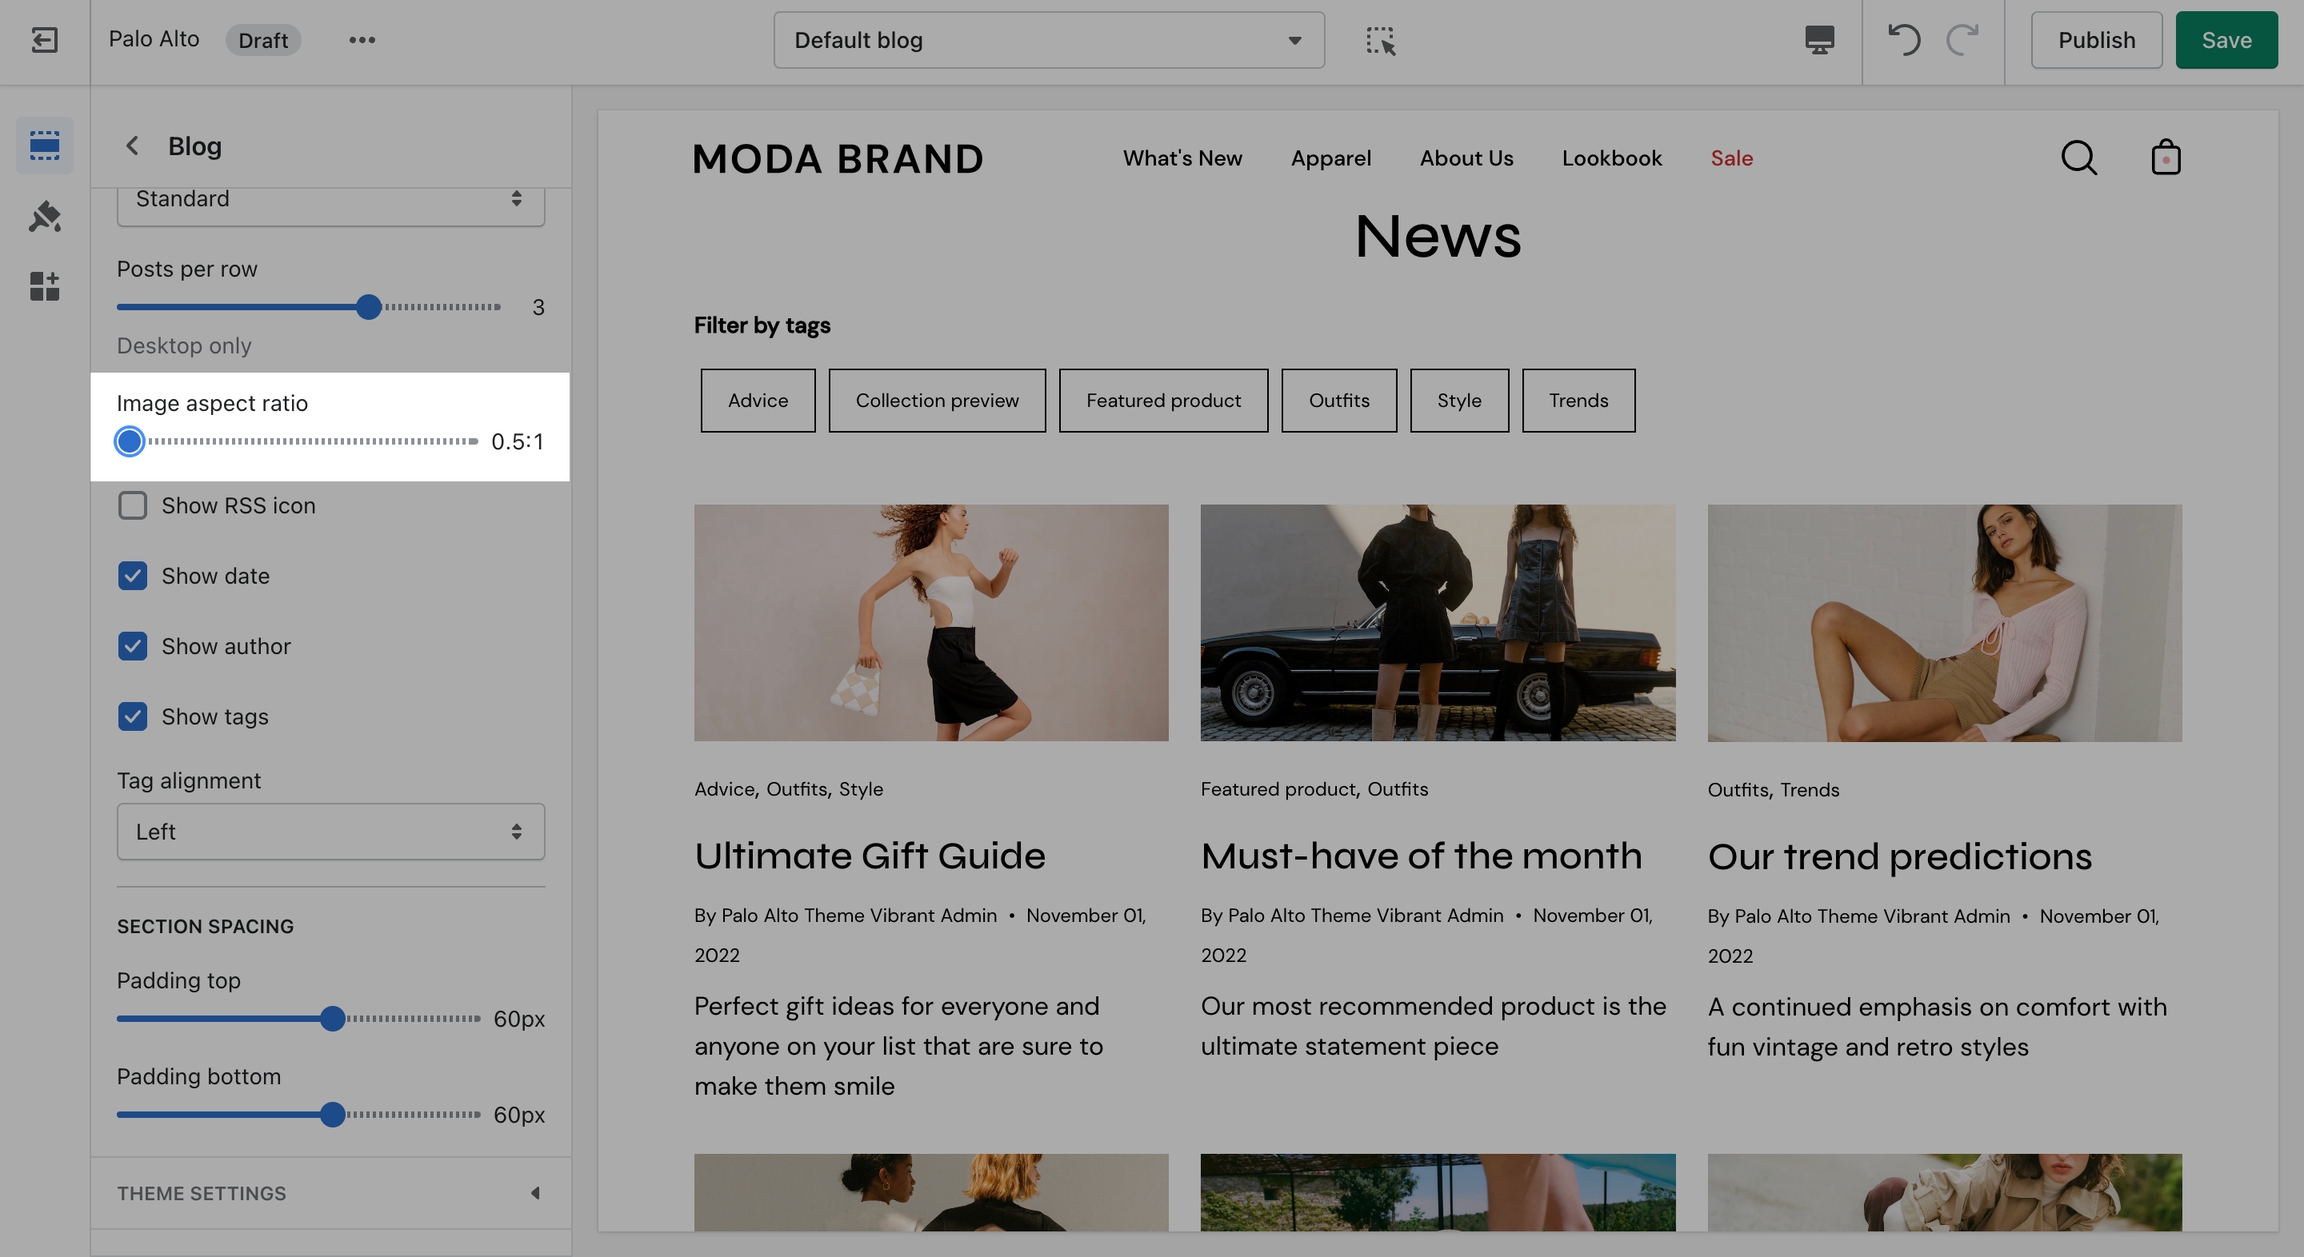This screenshot has height=1257, width=2304.
Task: Filter posts by Collection preview tag
Action: 937,401
